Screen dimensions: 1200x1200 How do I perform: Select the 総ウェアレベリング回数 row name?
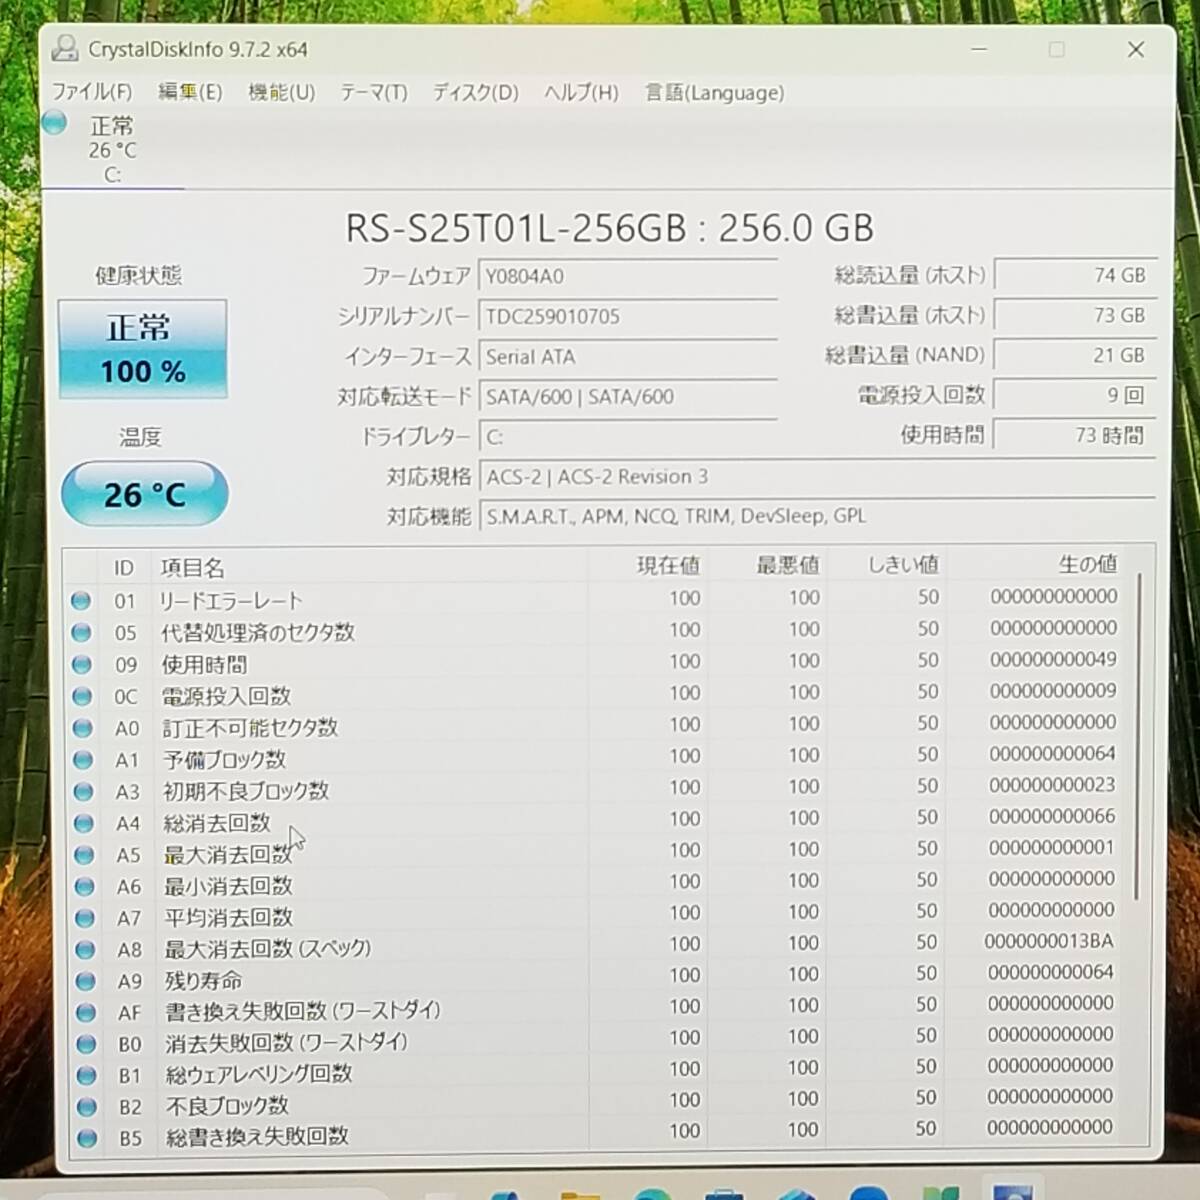pos(259,1074)
